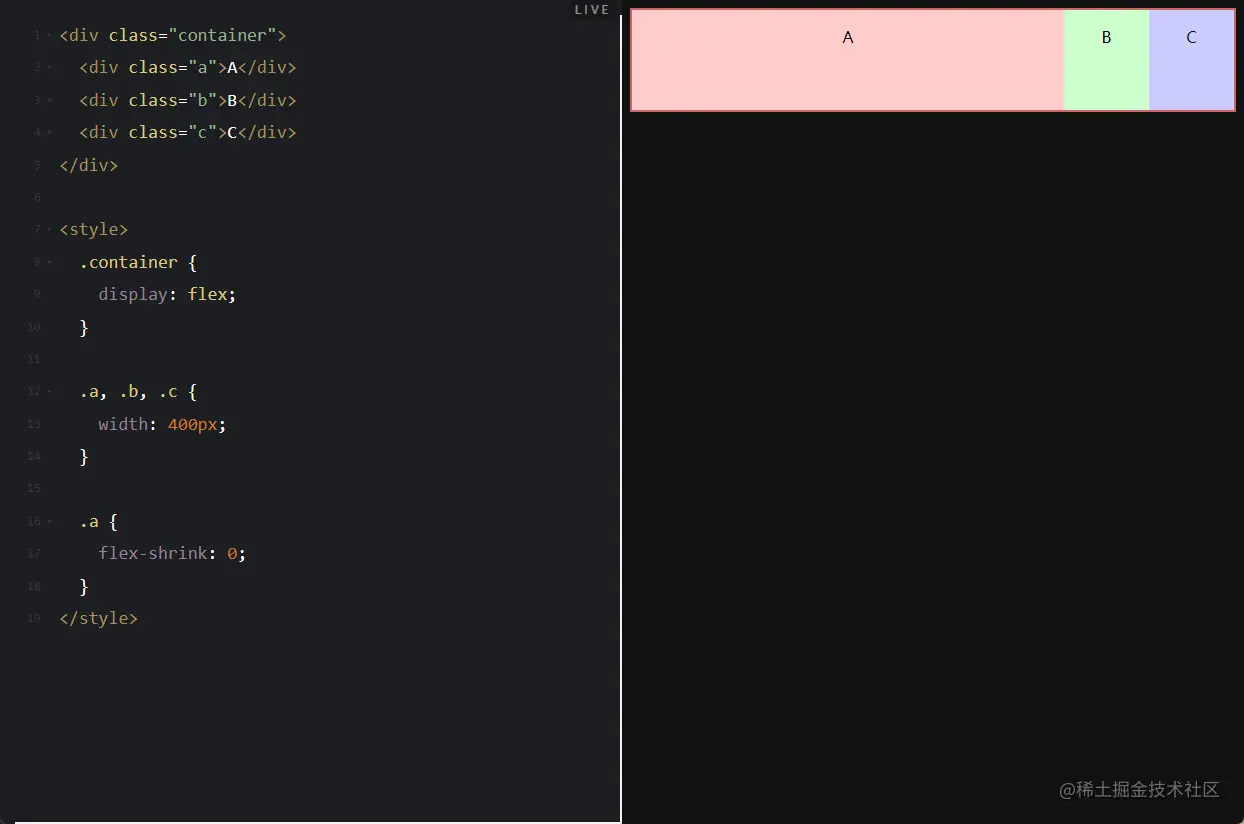Image resolution: width=1244 pixels, height=824 pixels.
Task: Click the div class="b" code line
Action: coord(188,100)
